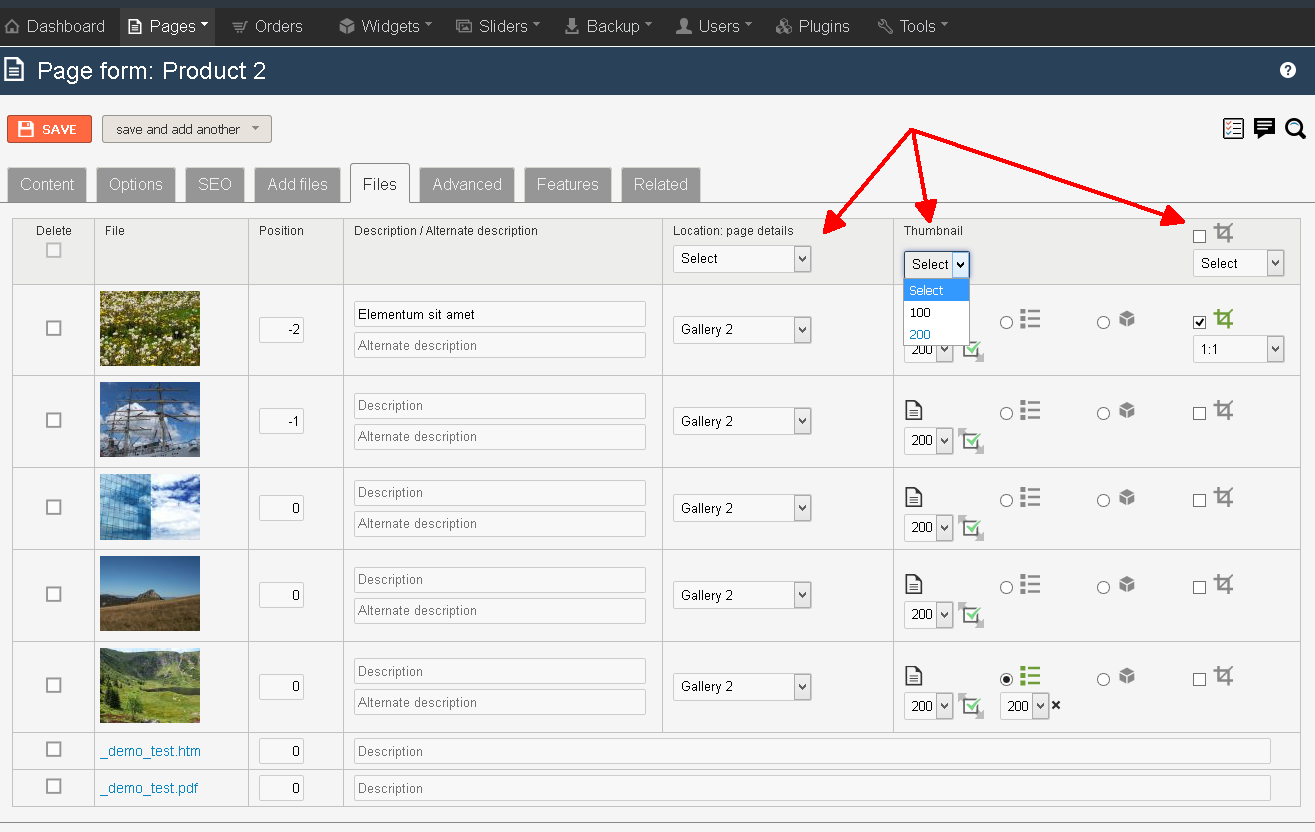Viewport: 1315px width, 832px height.
Task: Expand the save and add another dropdown arrow
Action: [255, 128]
